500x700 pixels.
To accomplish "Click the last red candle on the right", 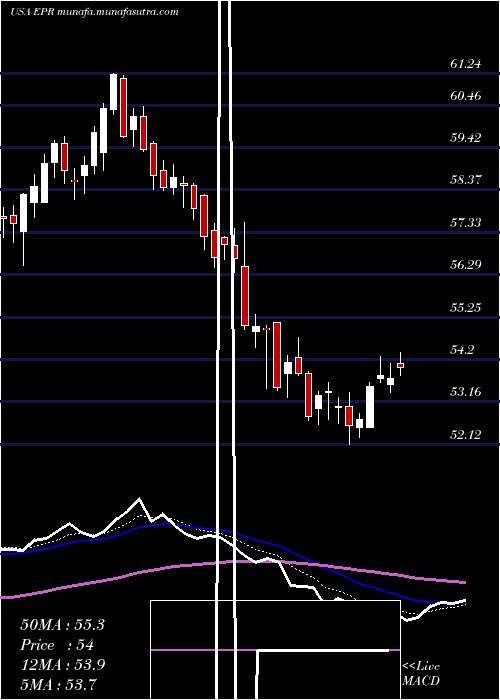I will tap(400, 365).
